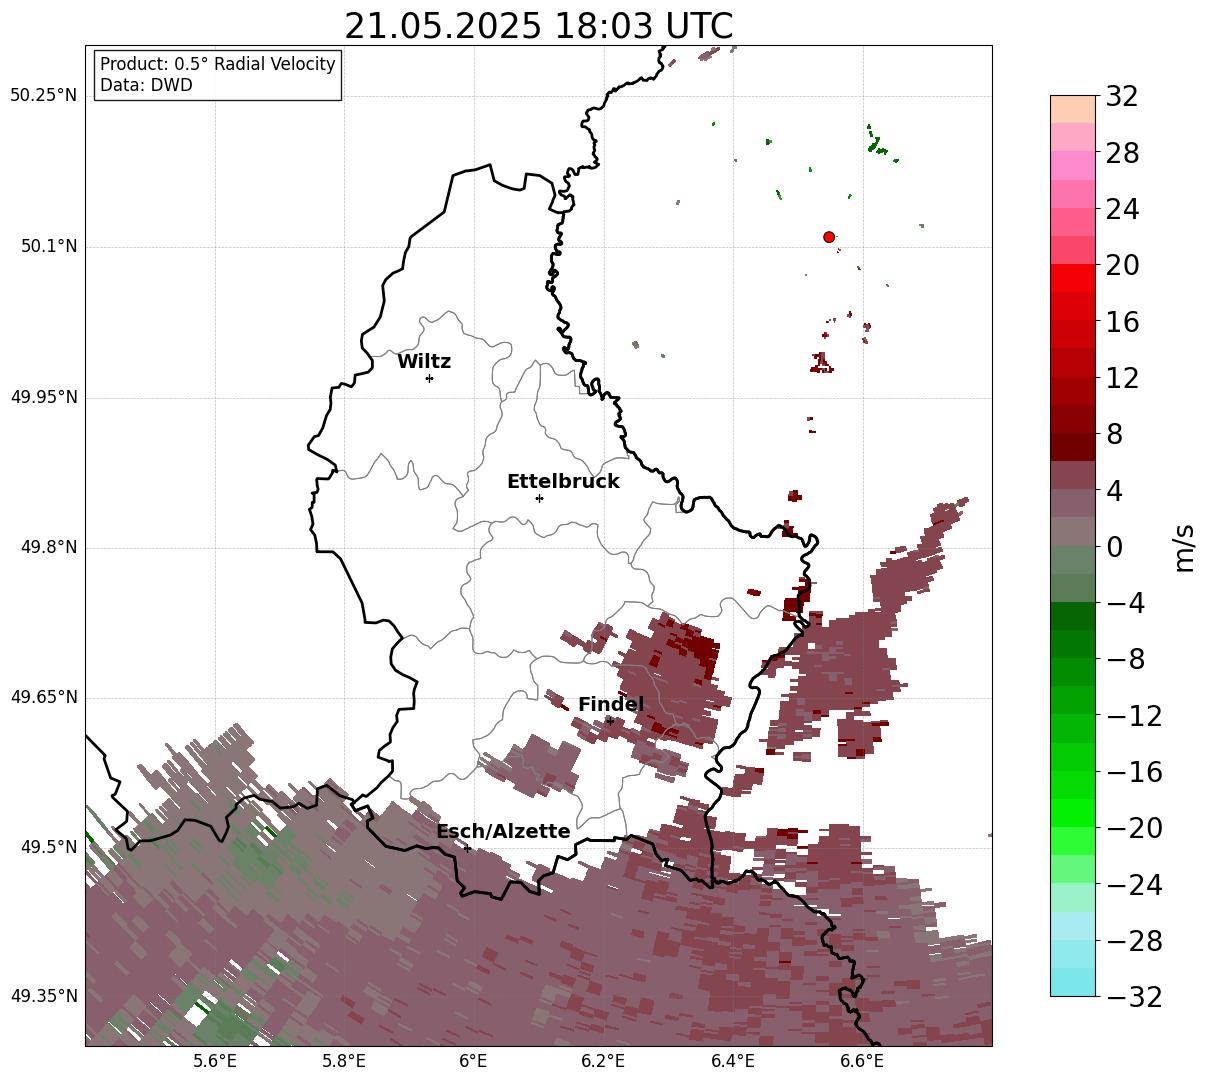The width and height of the screenshot is (1207, 1081).
Task: Click the 21.05.2025 18:03 UTC title
Action: click(538, 26)
